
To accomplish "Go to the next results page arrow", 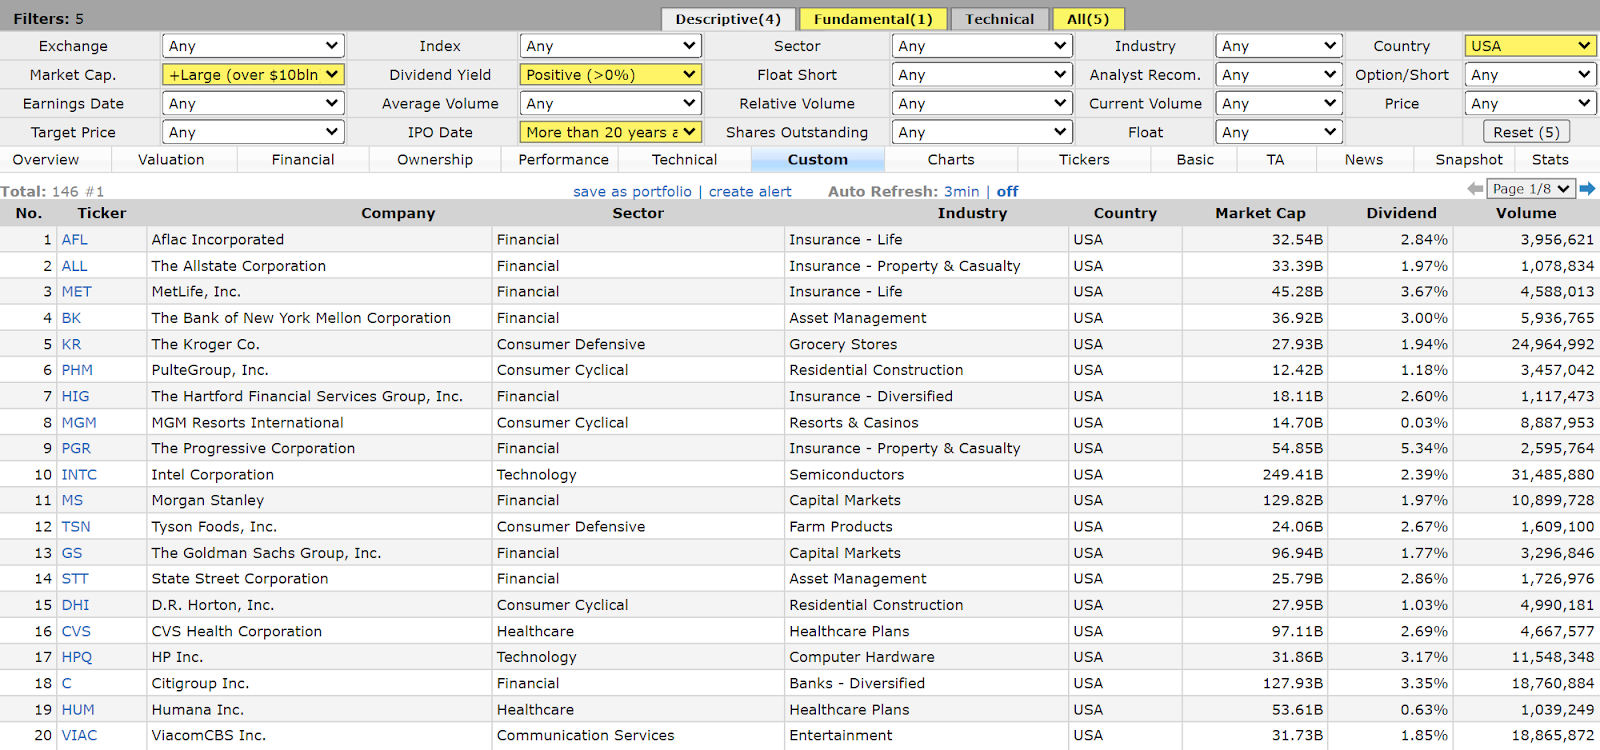I will tap(1587, 189).
